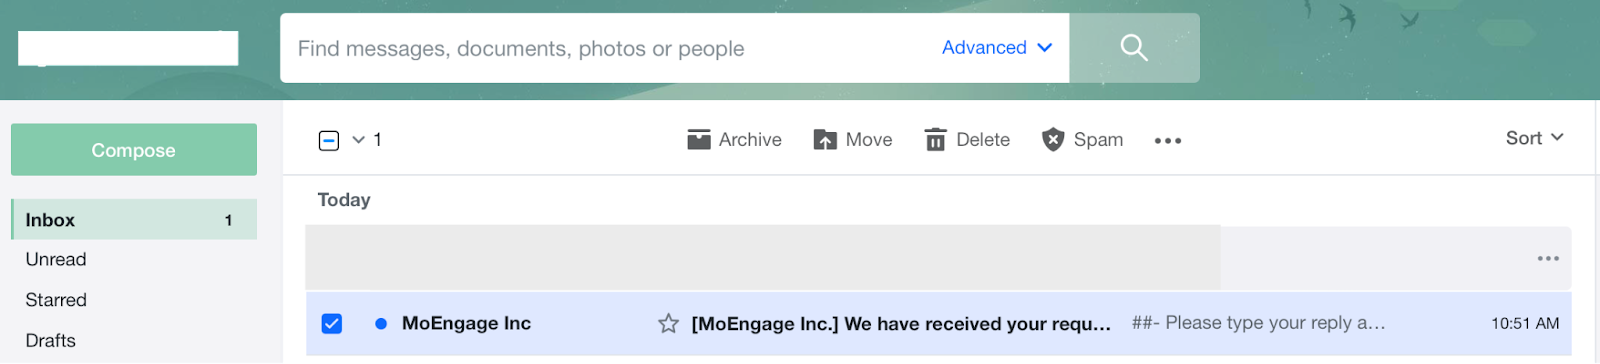Mark MoEngage email read via blue dot
Screen dimensions: 1600x364
[381, 324]
